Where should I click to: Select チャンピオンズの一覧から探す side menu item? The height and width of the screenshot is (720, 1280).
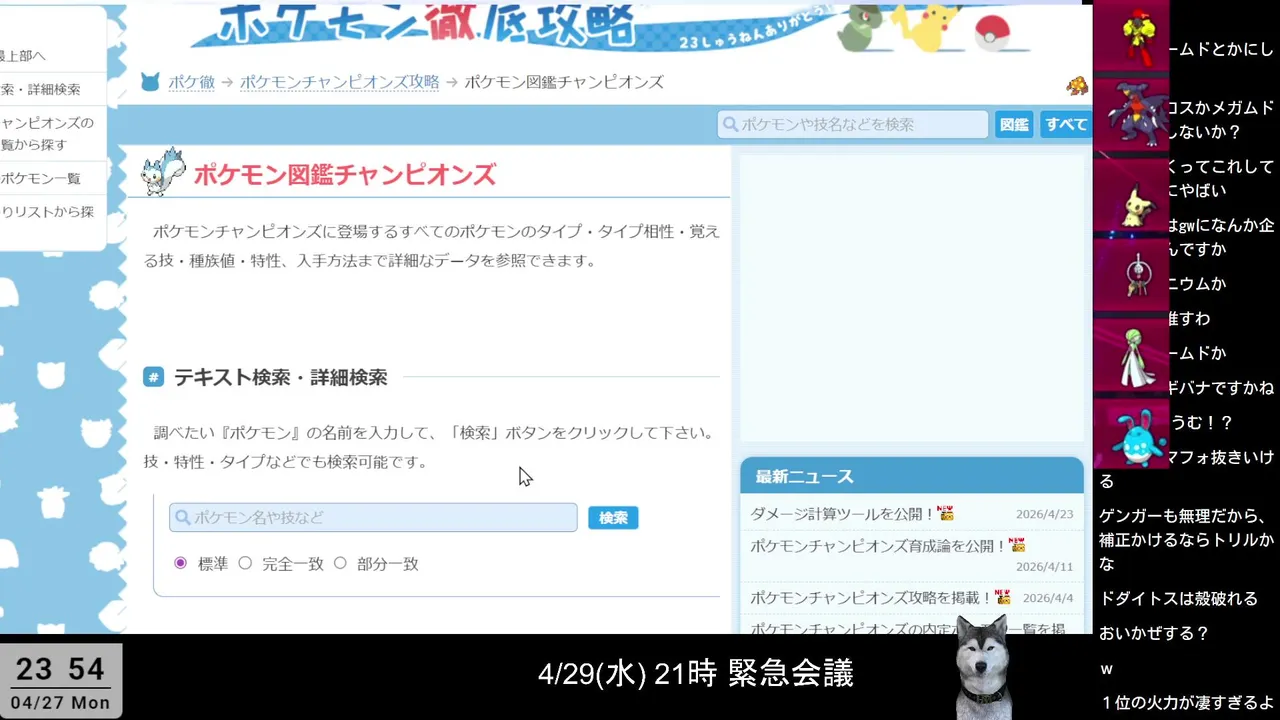pos(47,134)
